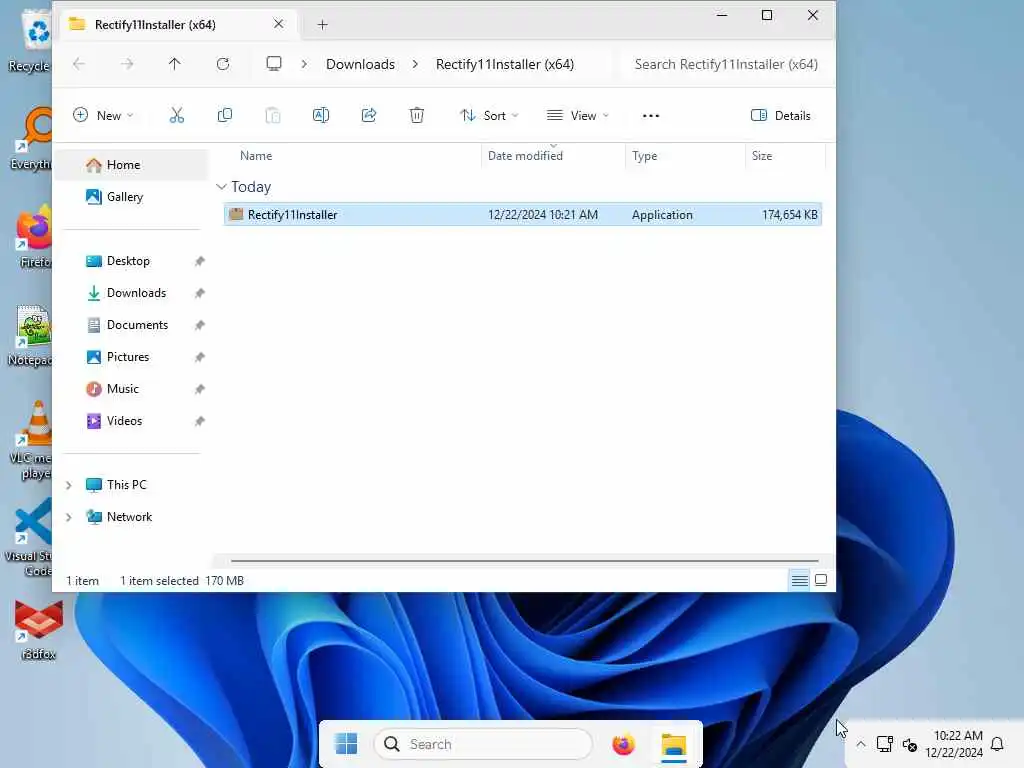Expand Network in navigation pane
The height and width of the screenshot is (768, 1024).
[69, 517]
